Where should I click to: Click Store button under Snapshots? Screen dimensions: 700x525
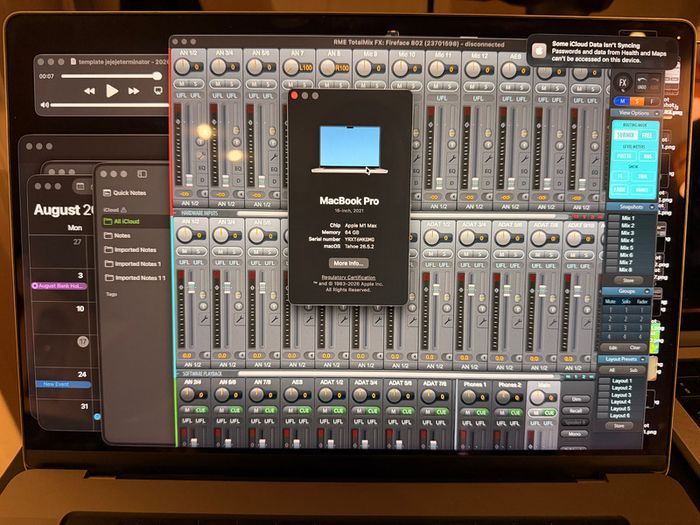(x=628, y=280)
